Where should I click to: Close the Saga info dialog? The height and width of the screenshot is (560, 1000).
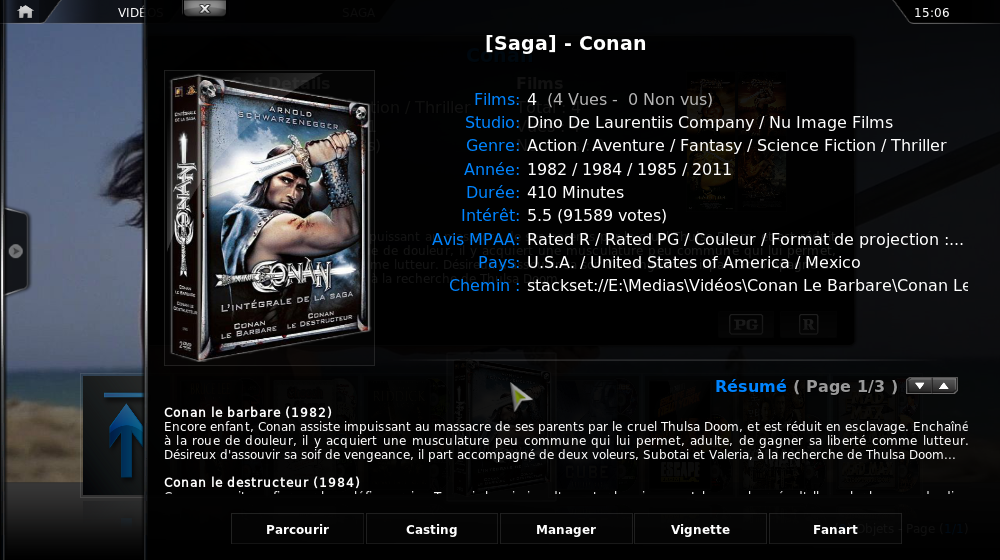pyautogui.click(x=204, y=8)
